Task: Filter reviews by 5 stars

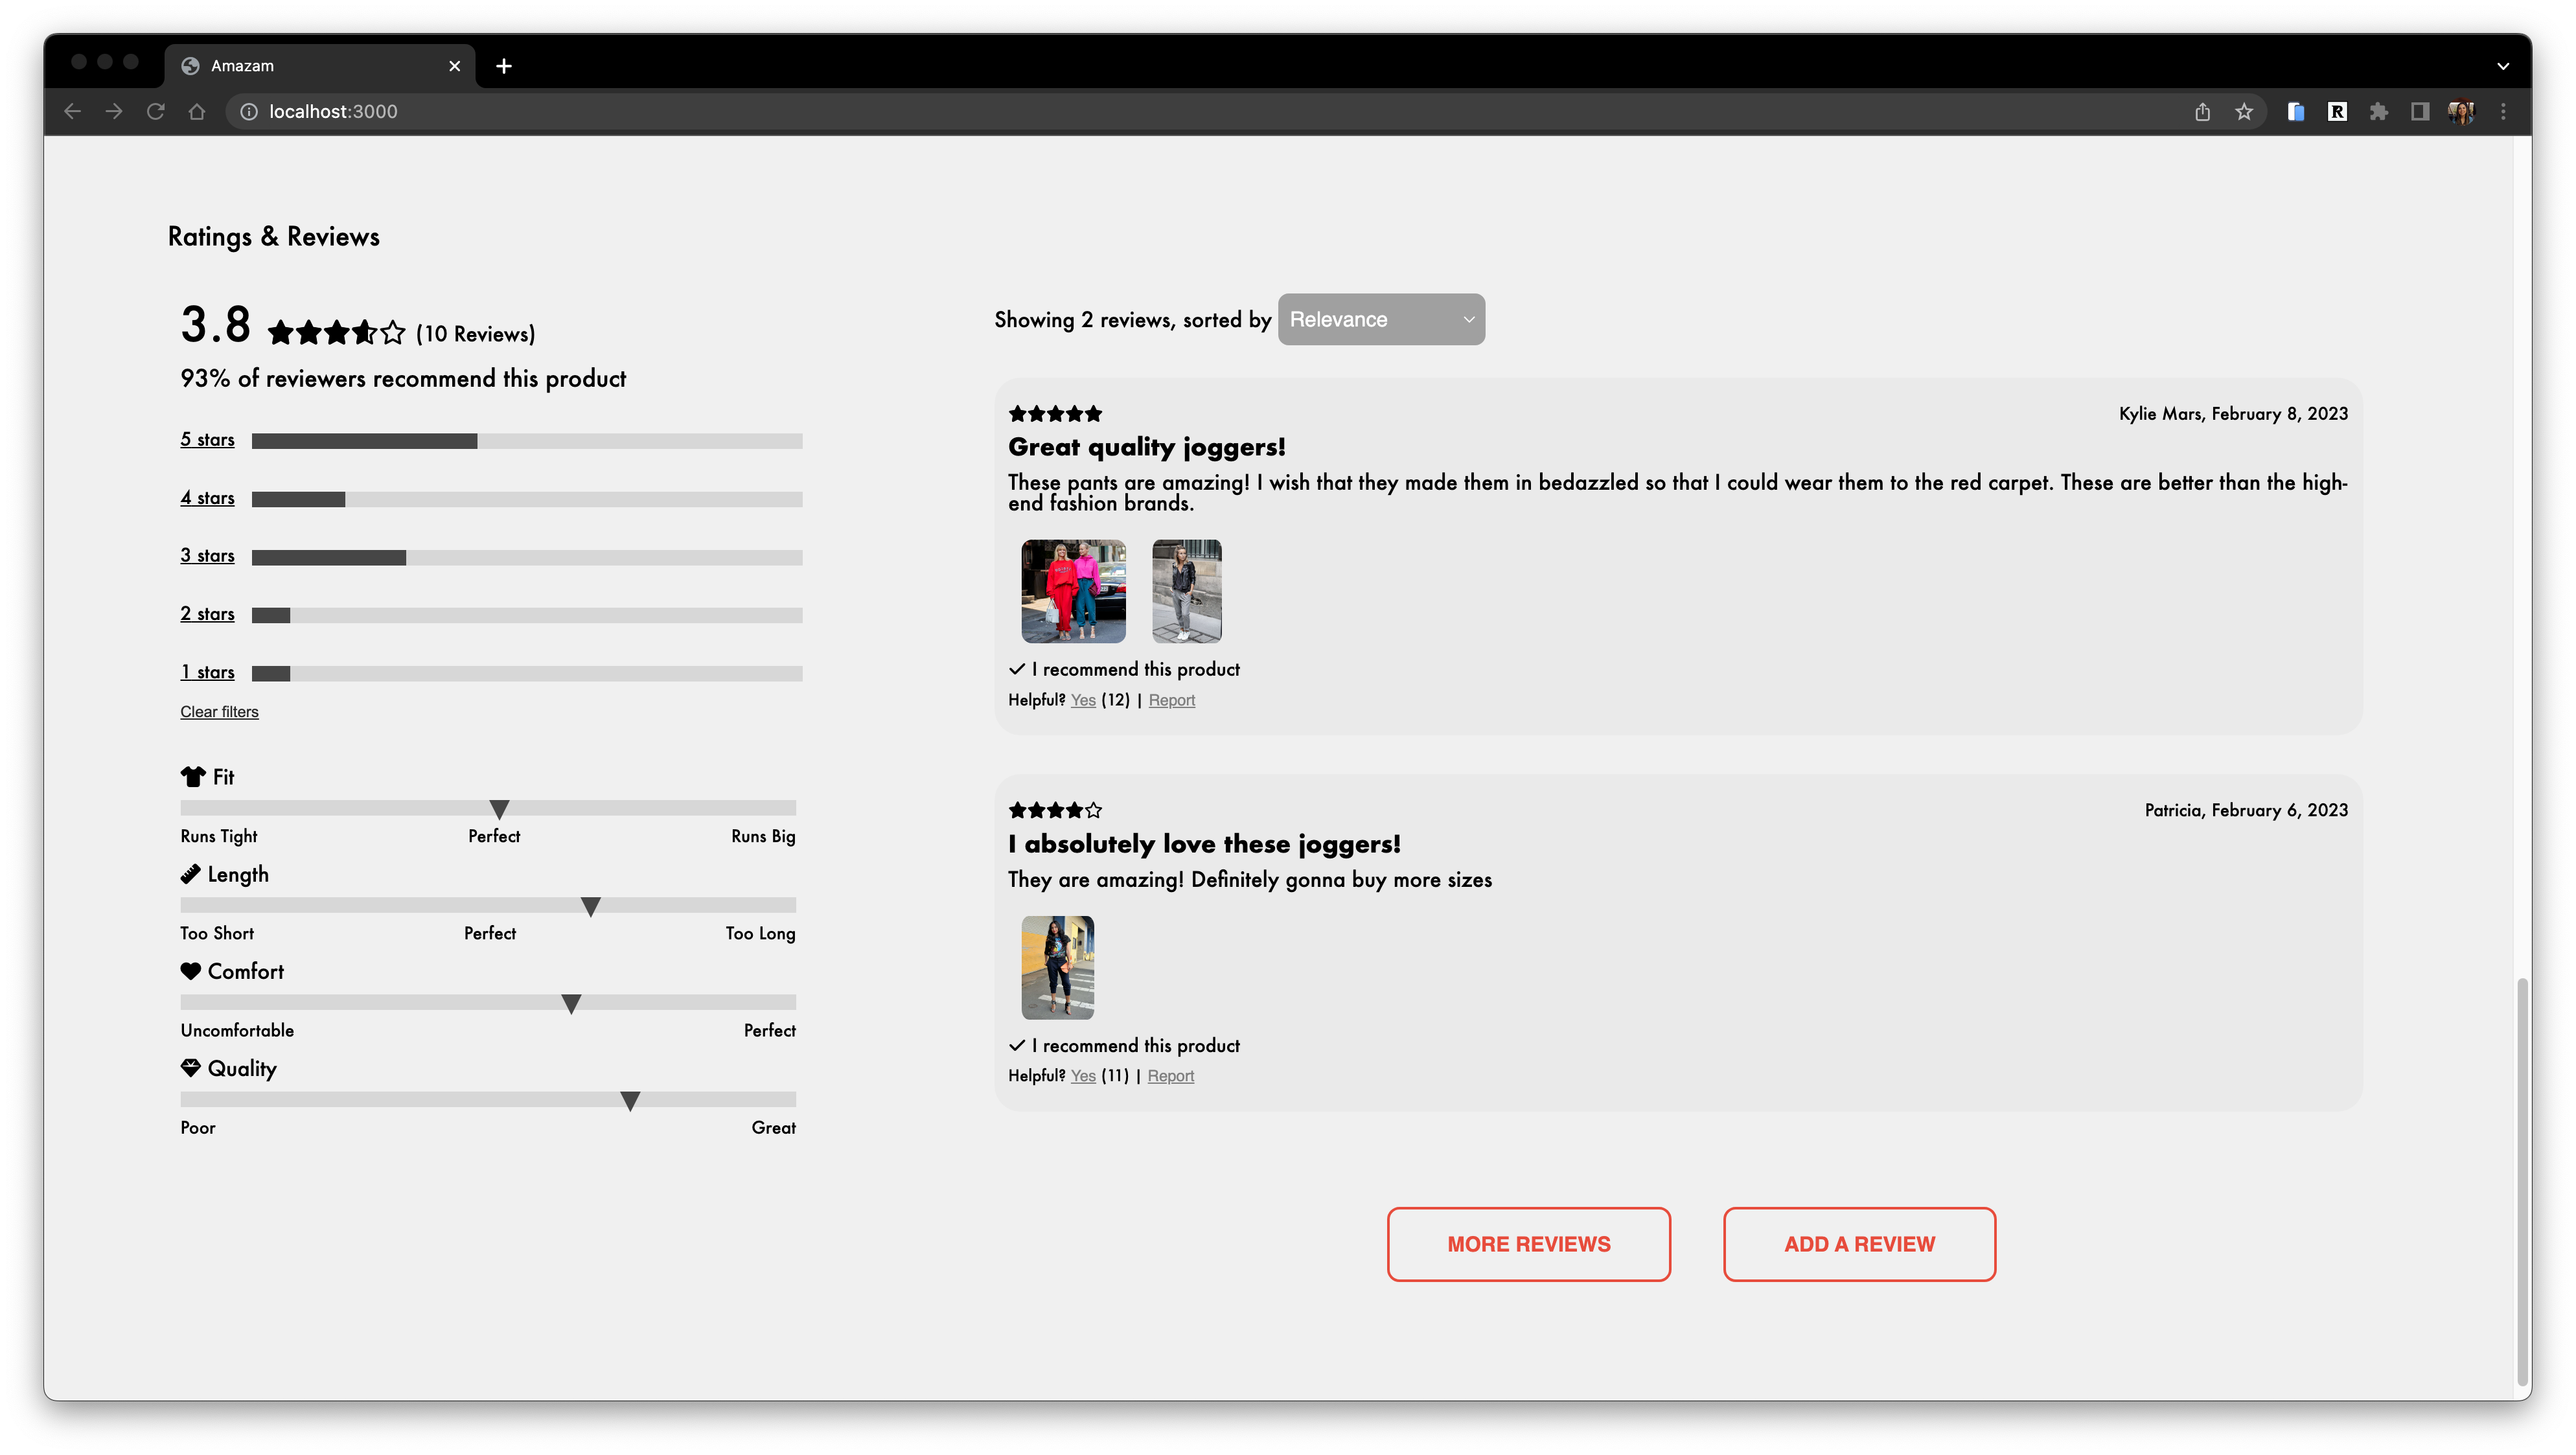Action: pyautogui.click(x=207, y=440)
